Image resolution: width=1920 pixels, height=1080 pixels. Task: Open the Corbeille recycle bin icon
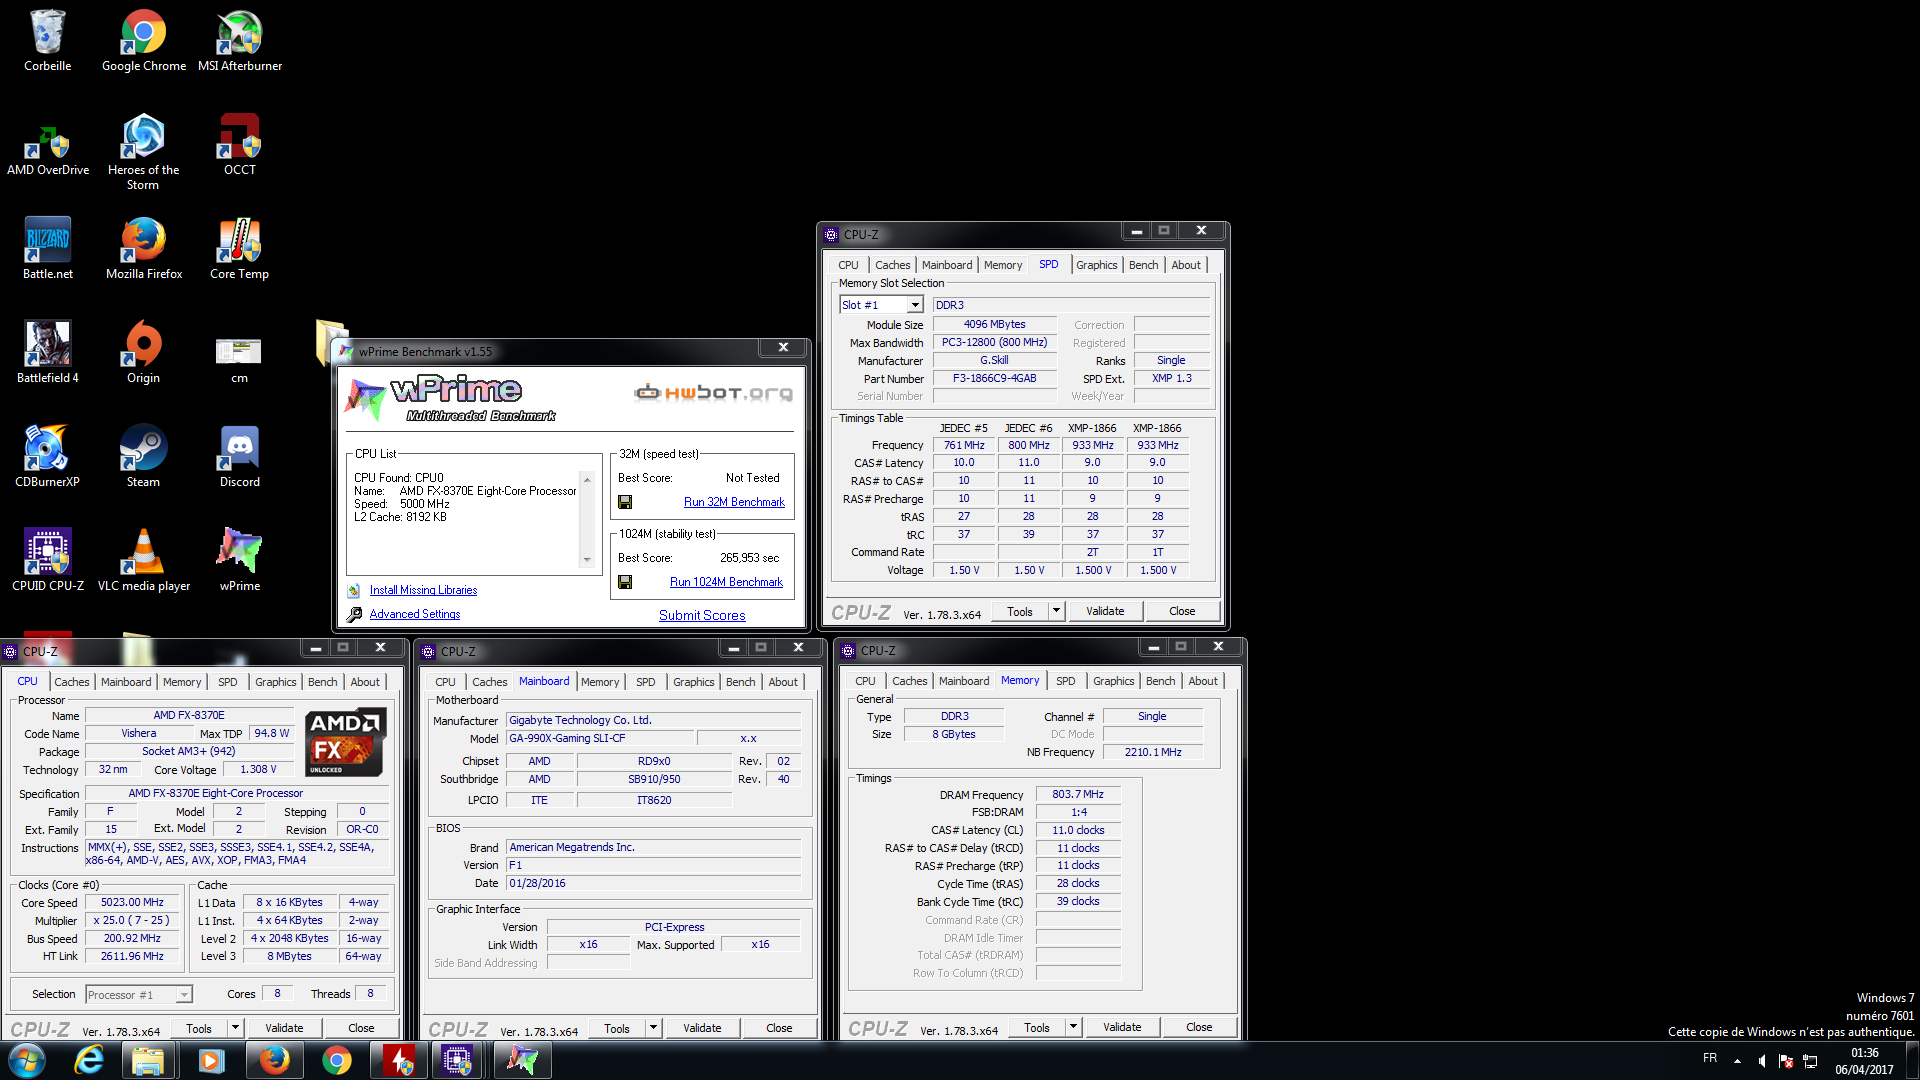(47, 41)
